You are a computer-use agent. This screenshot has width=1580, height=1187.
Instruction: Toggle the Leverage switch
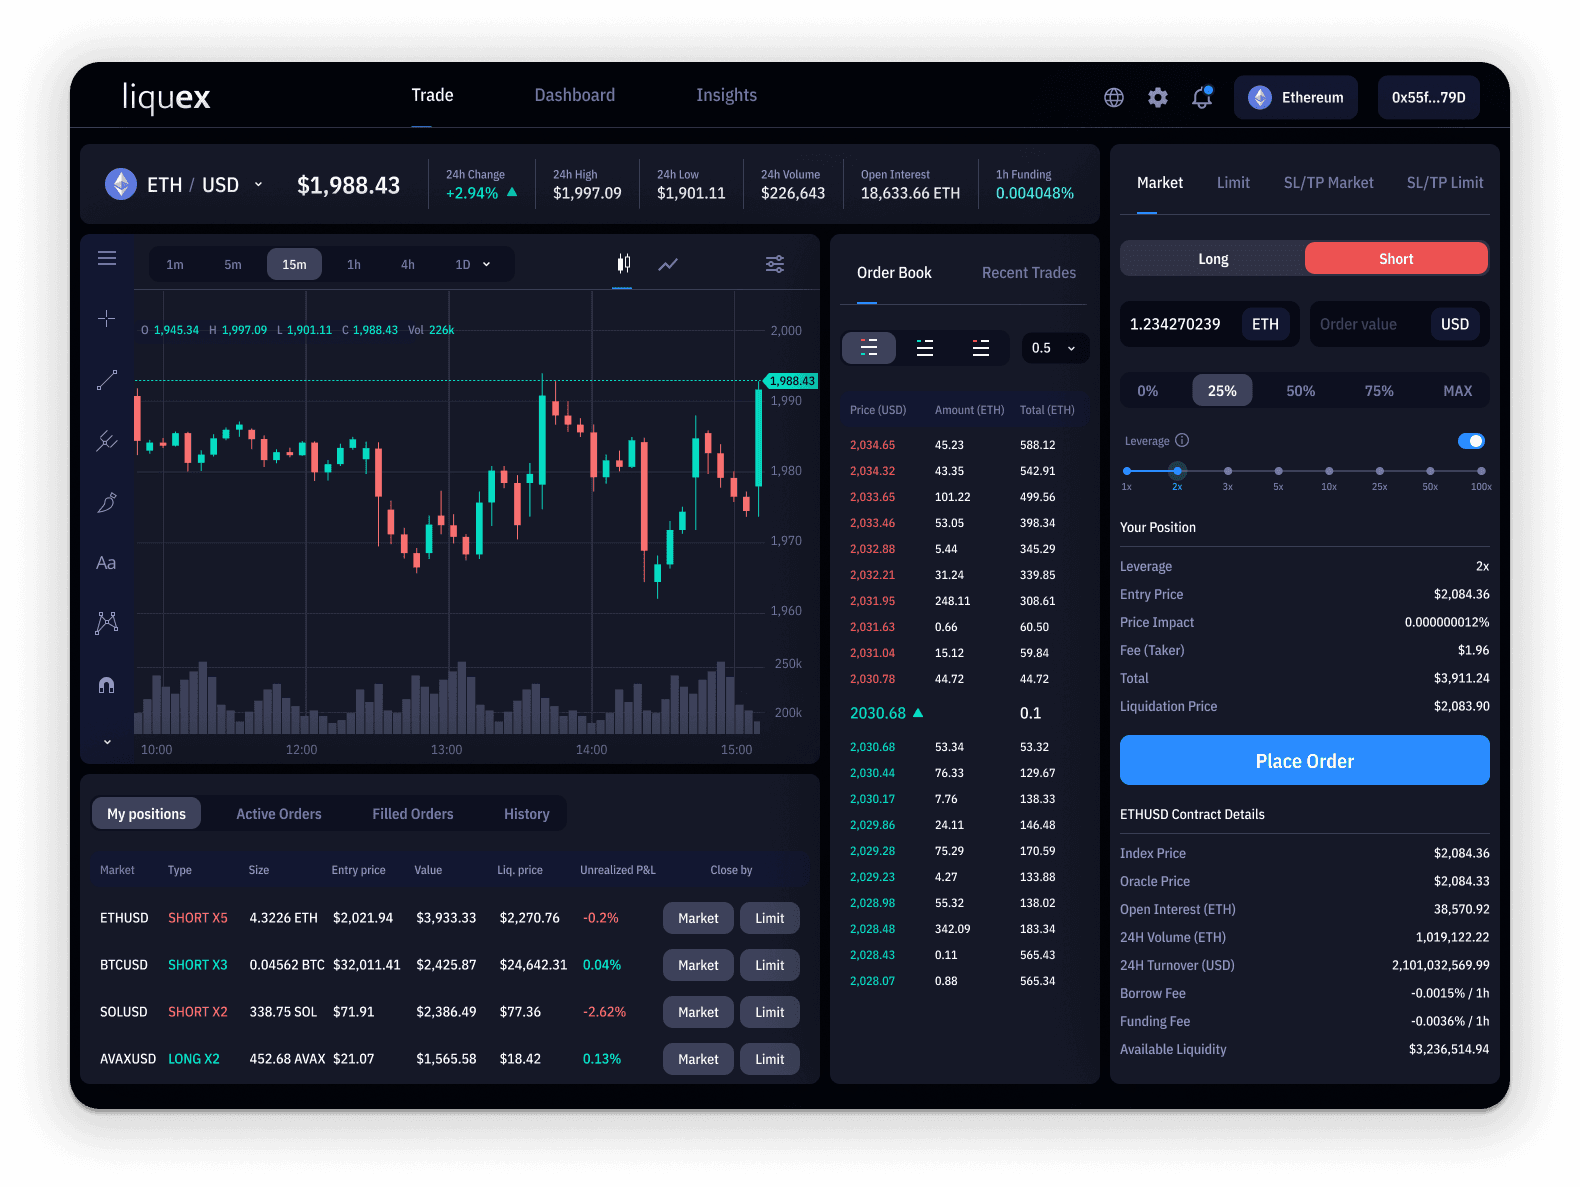pyautogui.click(x=1471, y=441)
